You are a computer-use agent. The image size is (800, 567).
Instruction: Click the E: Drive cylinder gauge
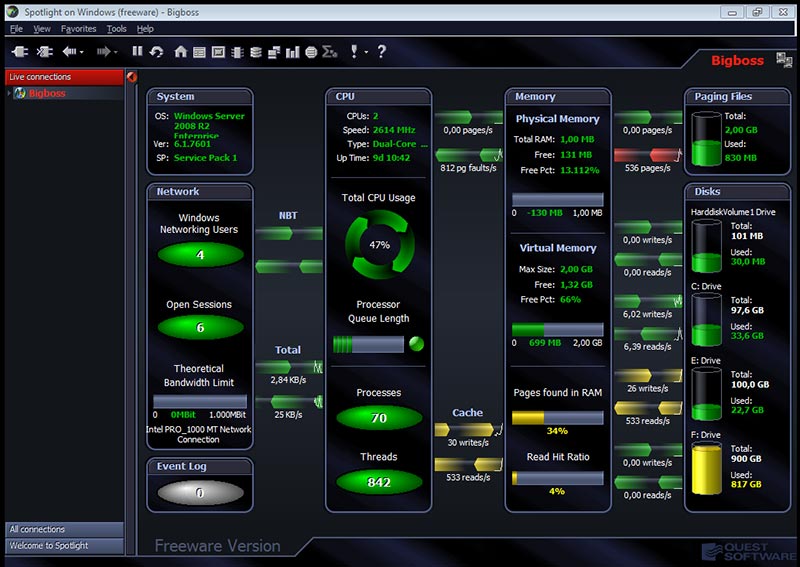point(706,394)
